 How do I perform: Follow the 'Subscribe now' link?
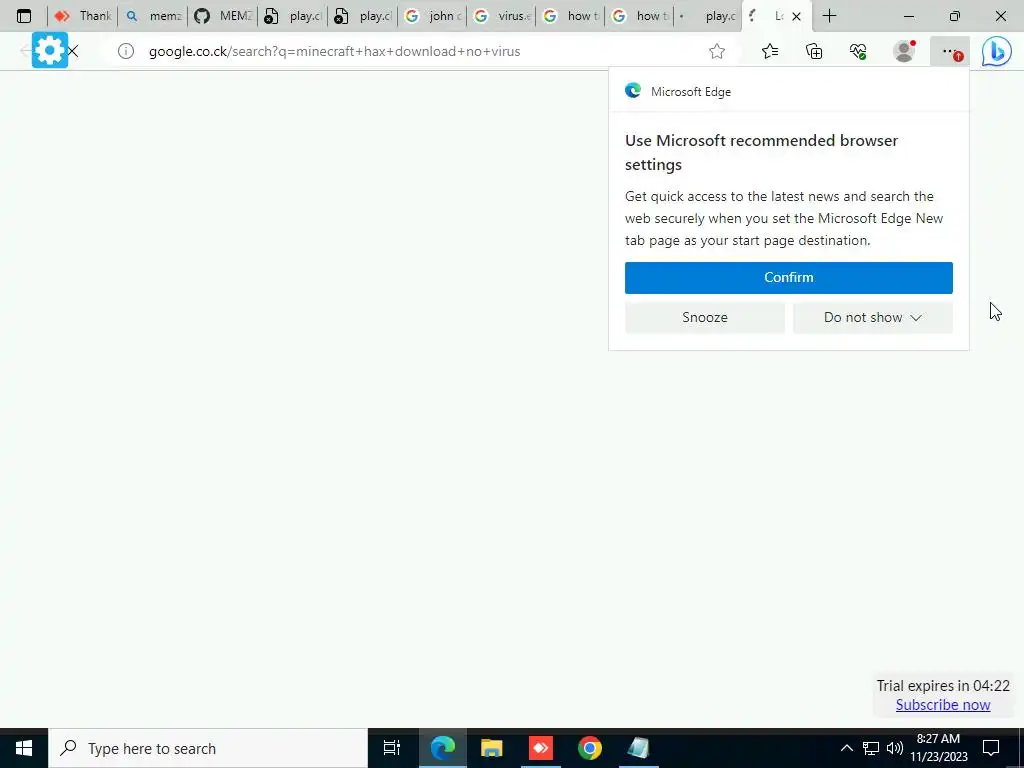(943, 705)
